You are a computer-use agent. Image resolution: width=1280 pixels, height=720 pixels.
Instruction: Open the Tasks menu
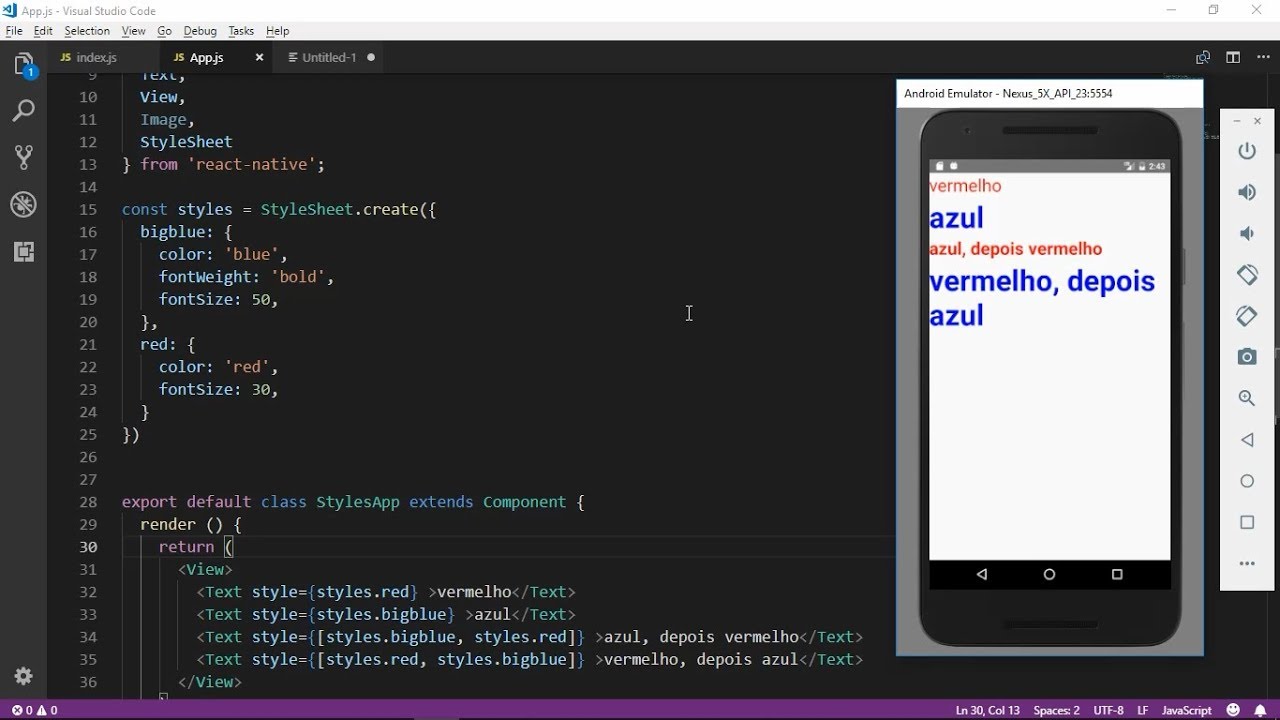pyautogui.click(x=241, y=31)
